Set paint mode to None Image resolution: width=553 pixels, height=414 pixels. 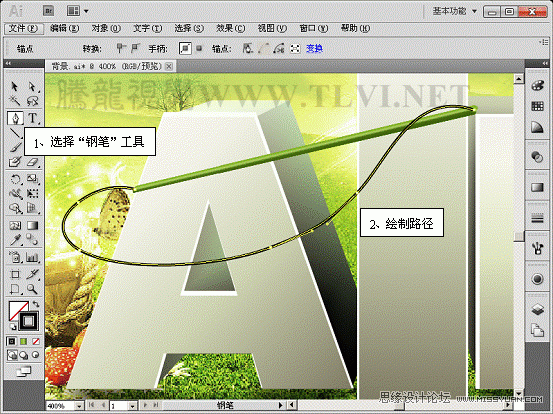pos(36,341)
